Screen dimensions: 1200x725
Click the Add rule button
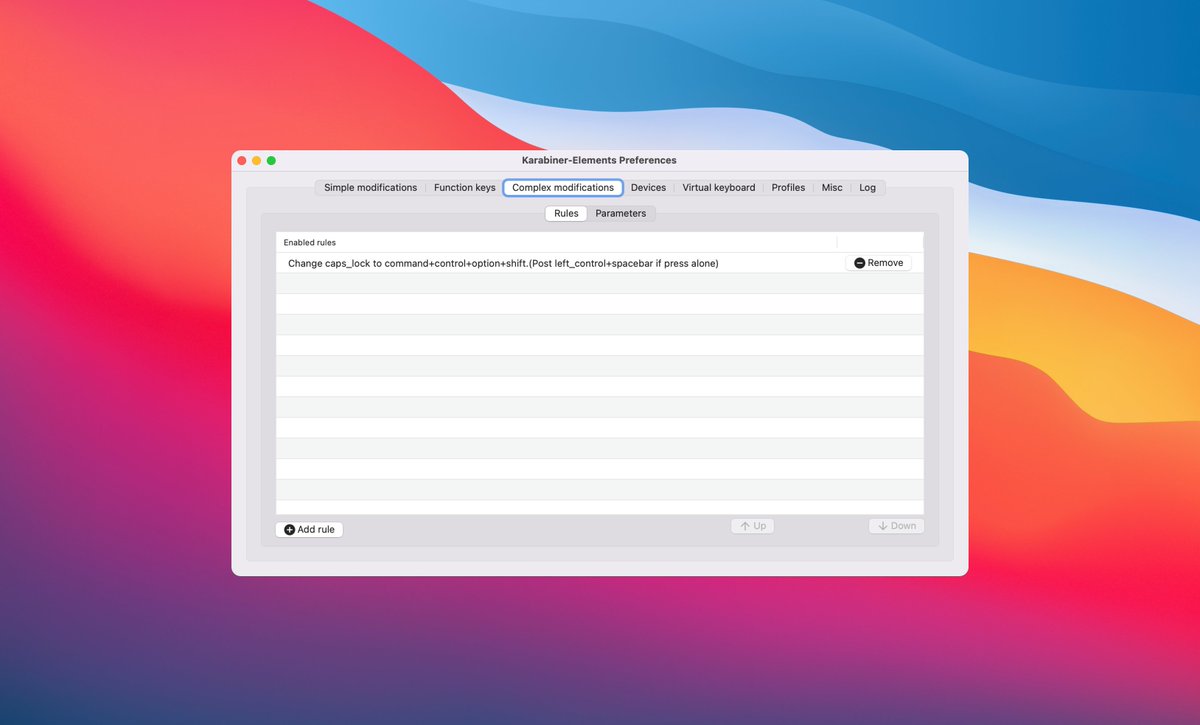[309, 529]
